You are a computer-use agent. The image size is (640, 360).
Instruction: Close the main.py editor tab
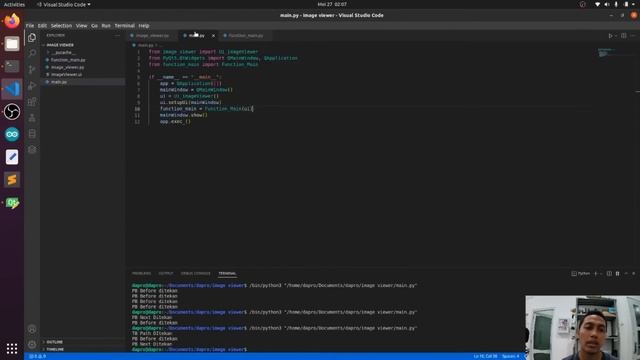point(213,36)
